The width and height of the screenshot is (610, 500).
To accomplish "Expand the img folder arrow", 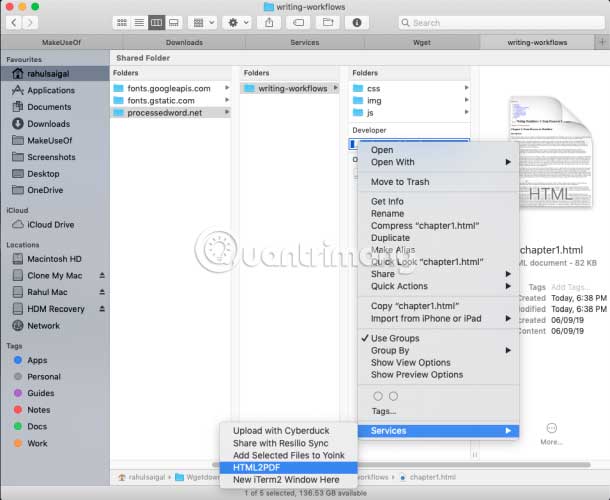I will pos(466,100).
